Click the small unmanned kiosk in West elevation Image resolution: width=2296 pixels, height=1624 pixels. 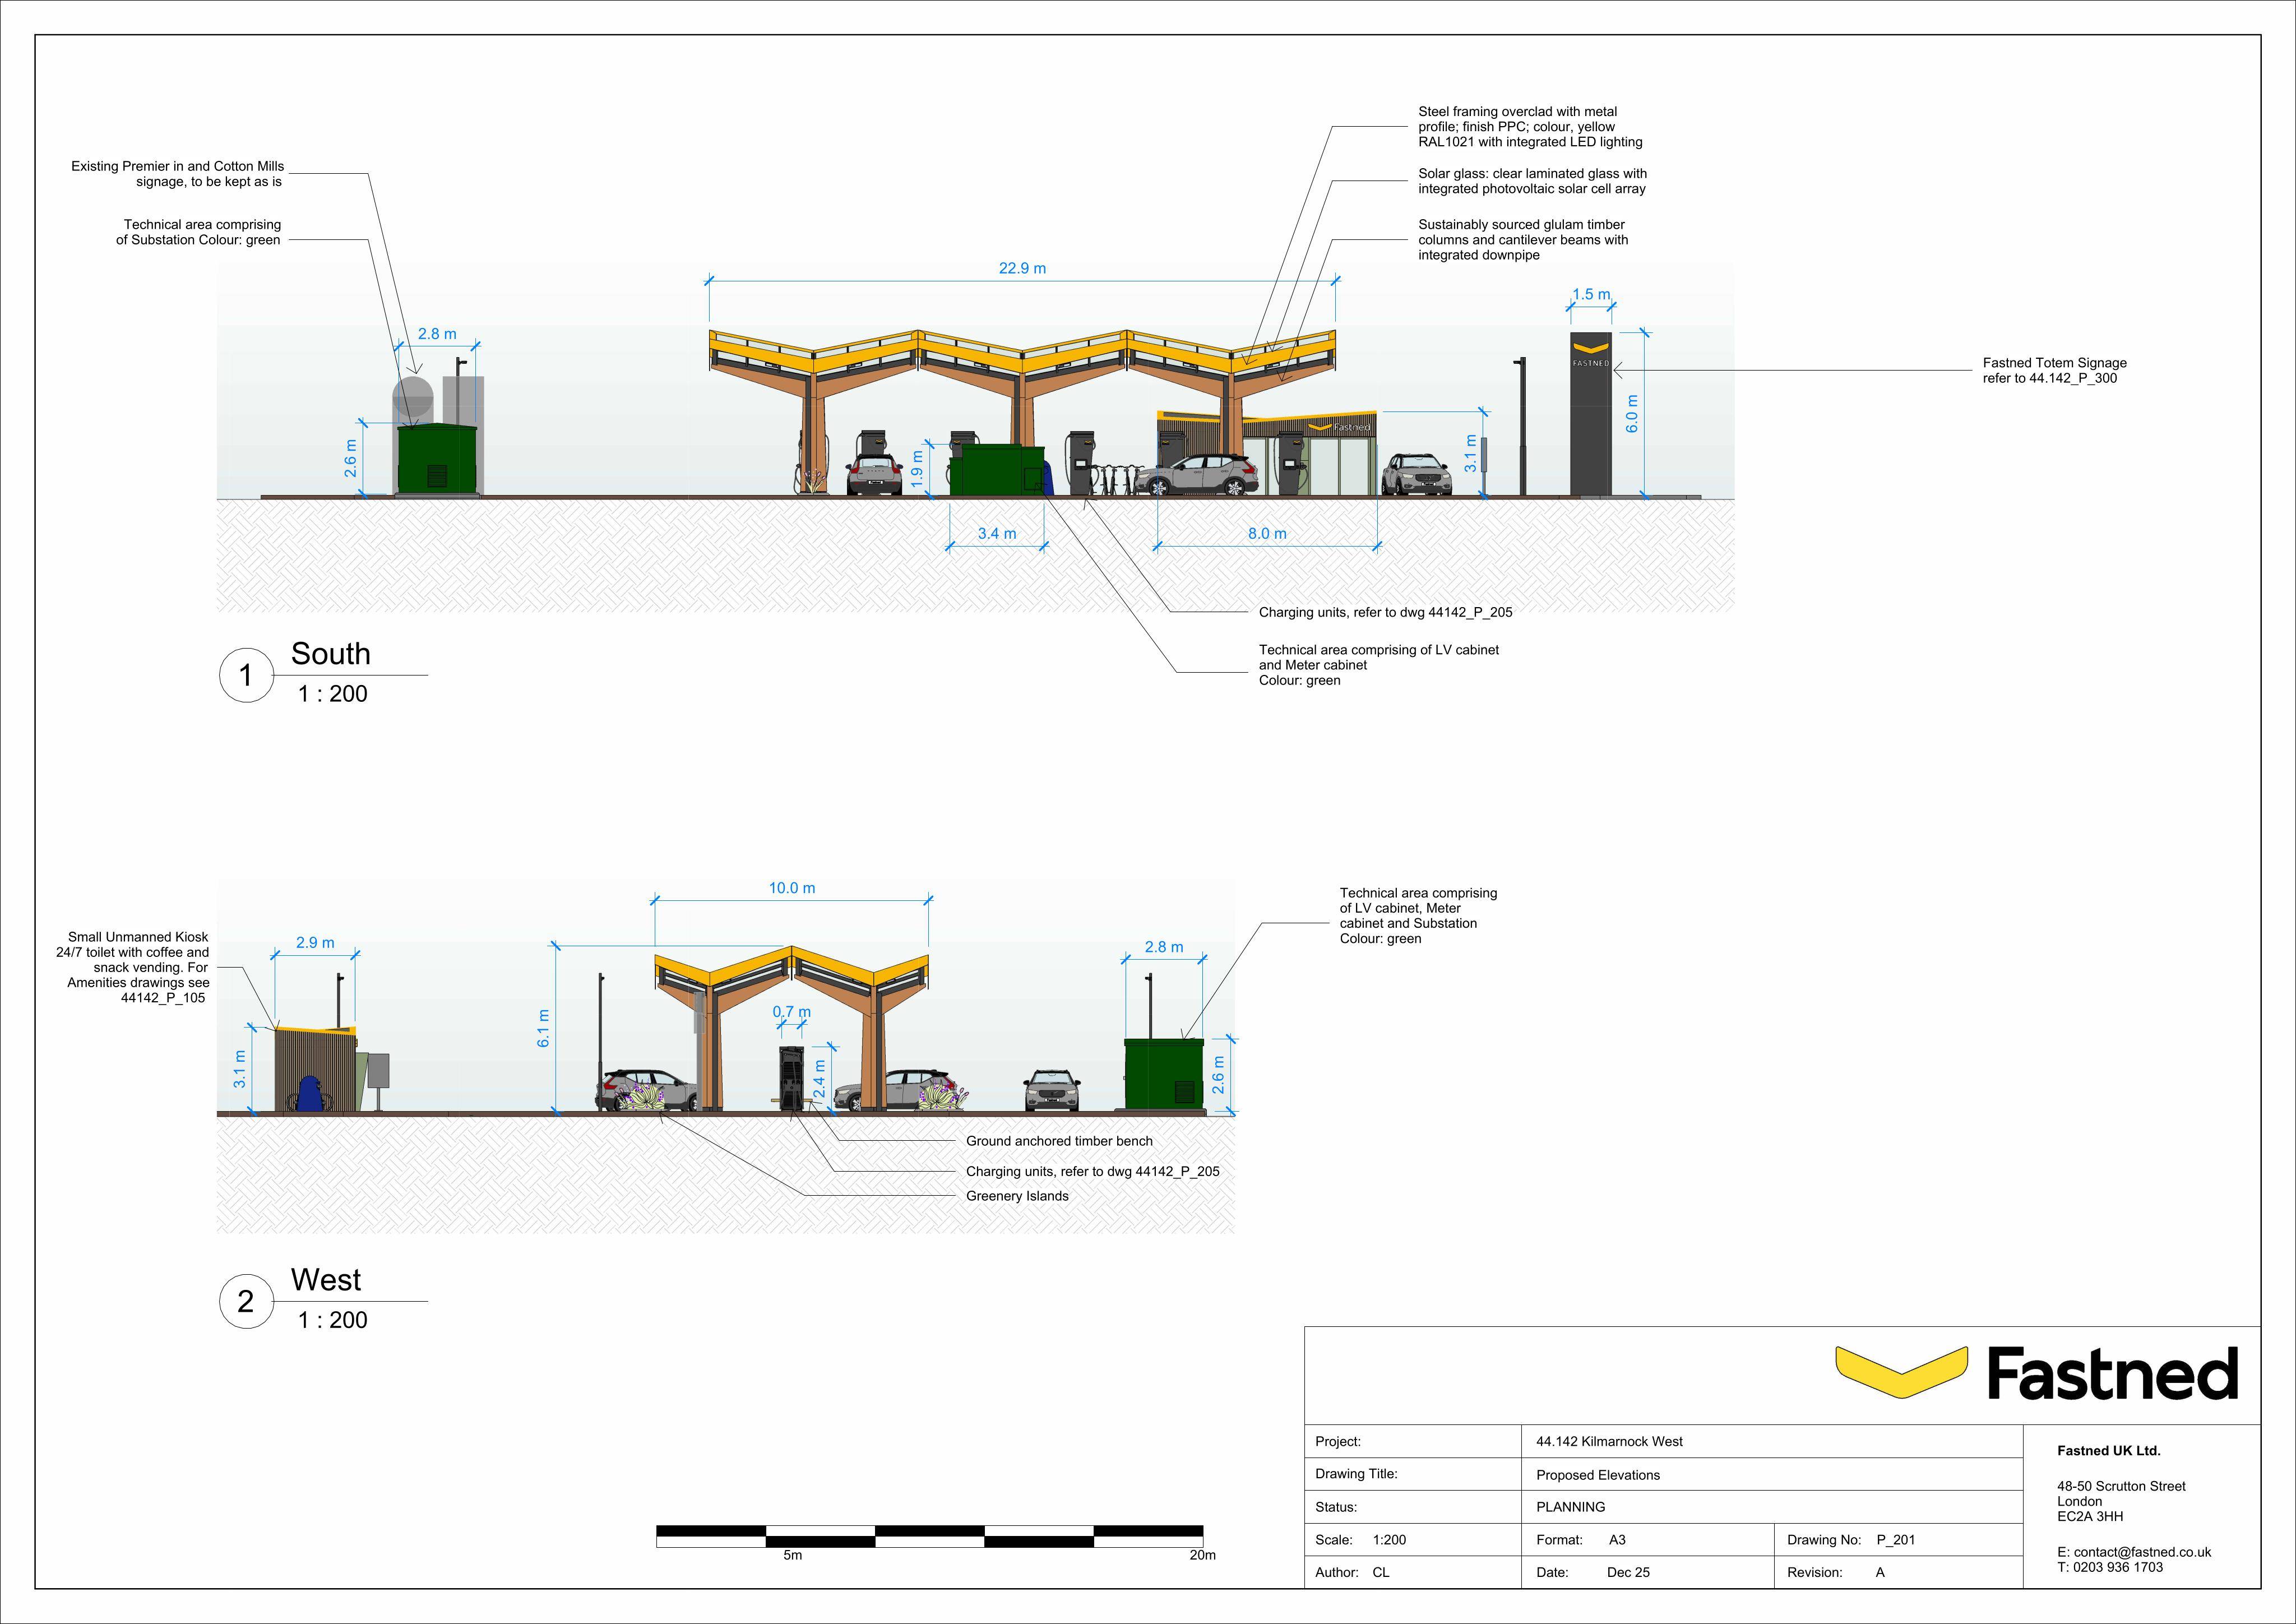click(x=316, y=1069)
